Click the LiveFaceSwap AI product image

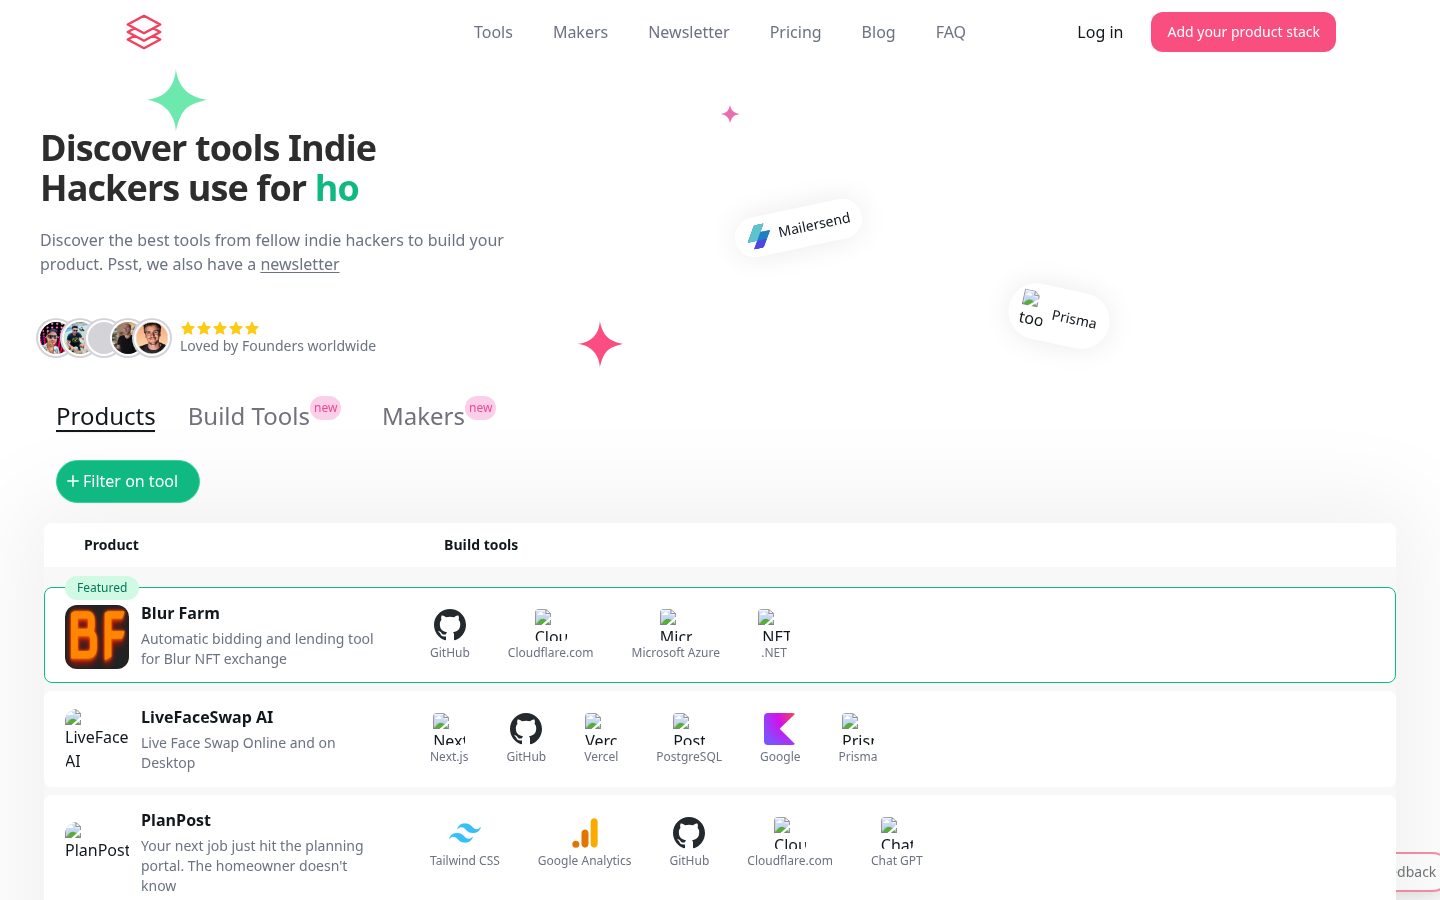tap(97, 740)
